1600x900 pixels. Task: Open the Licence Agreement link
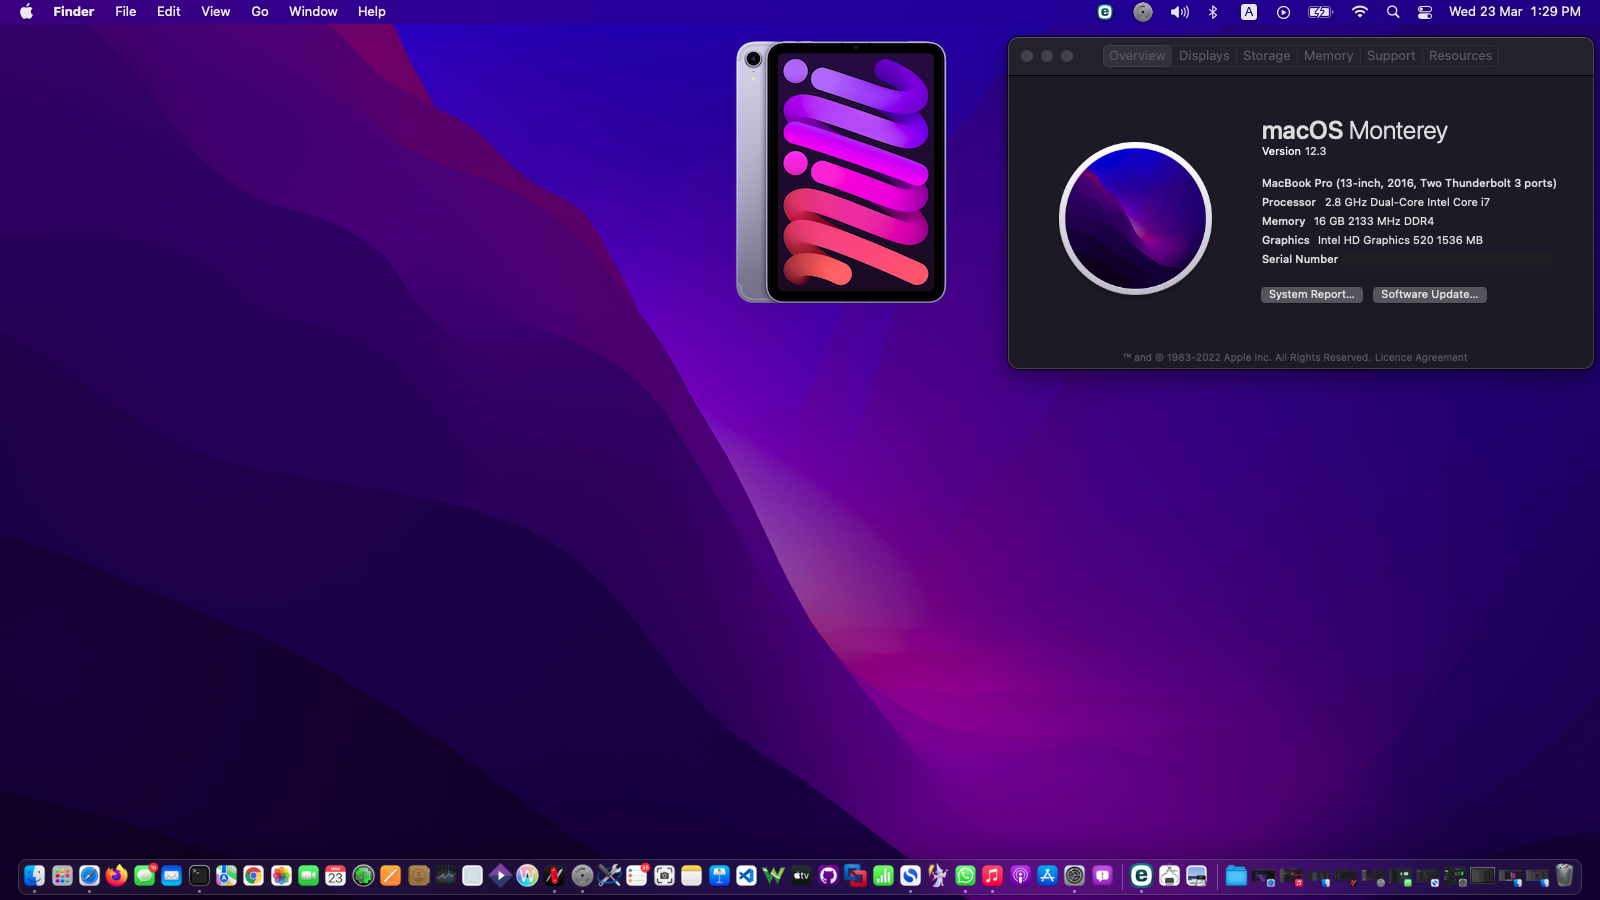coord(1421,358)
